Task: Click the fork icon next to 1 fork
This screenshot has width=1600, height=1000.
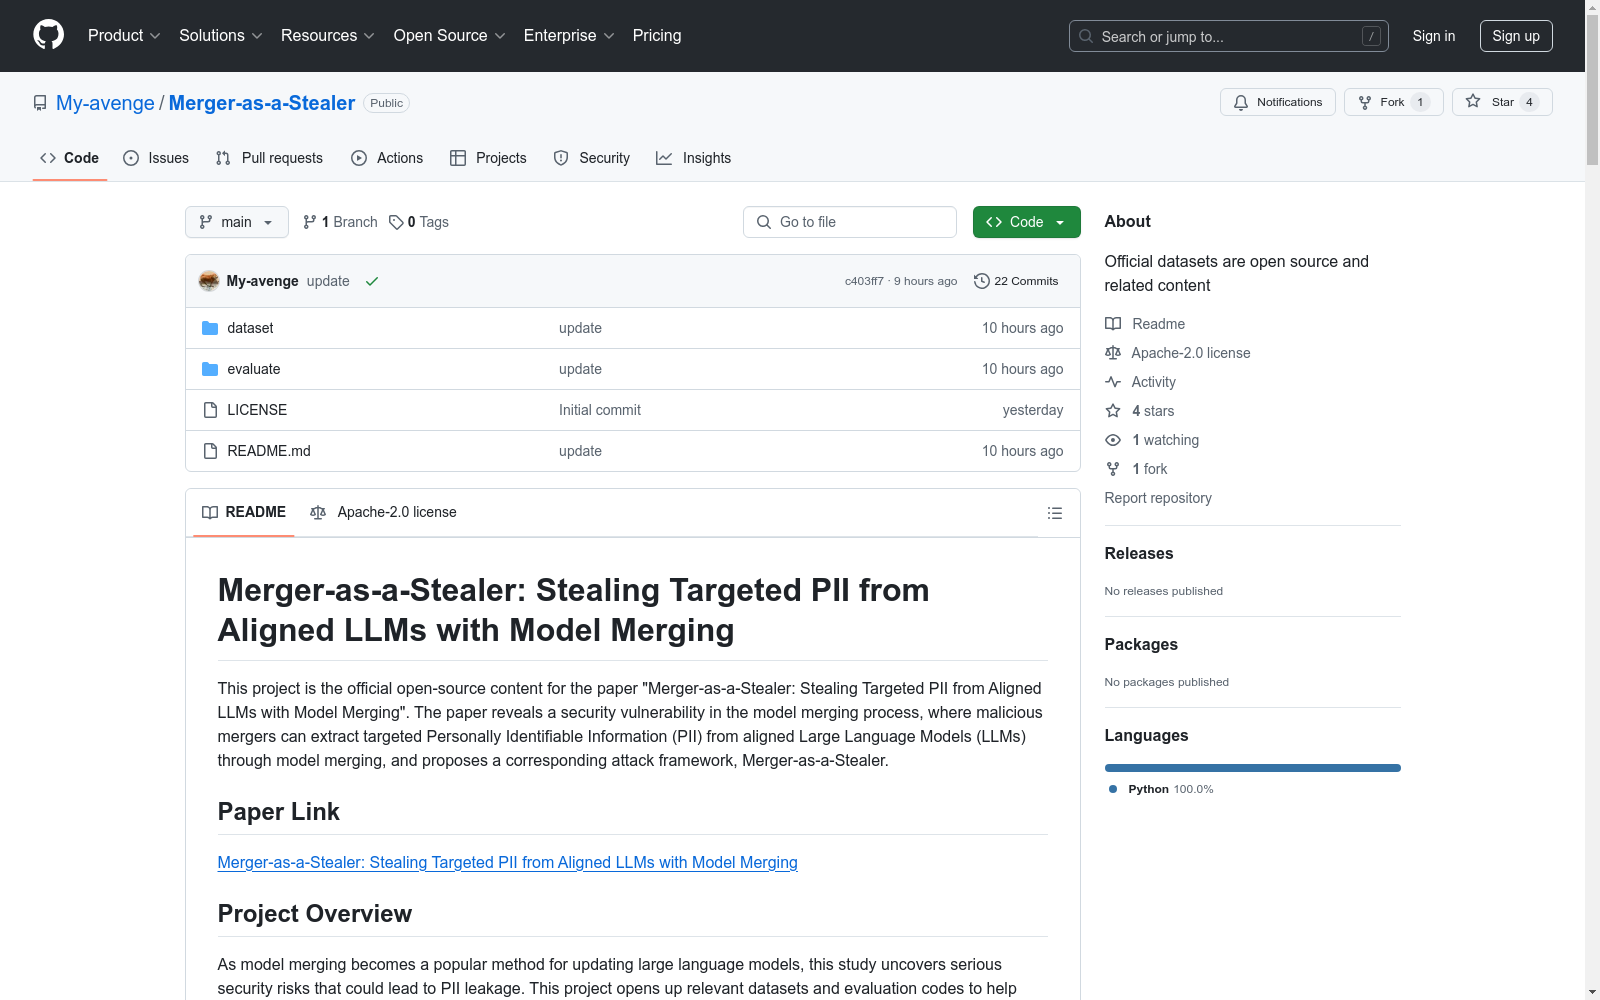Action: coord(1113,469)
